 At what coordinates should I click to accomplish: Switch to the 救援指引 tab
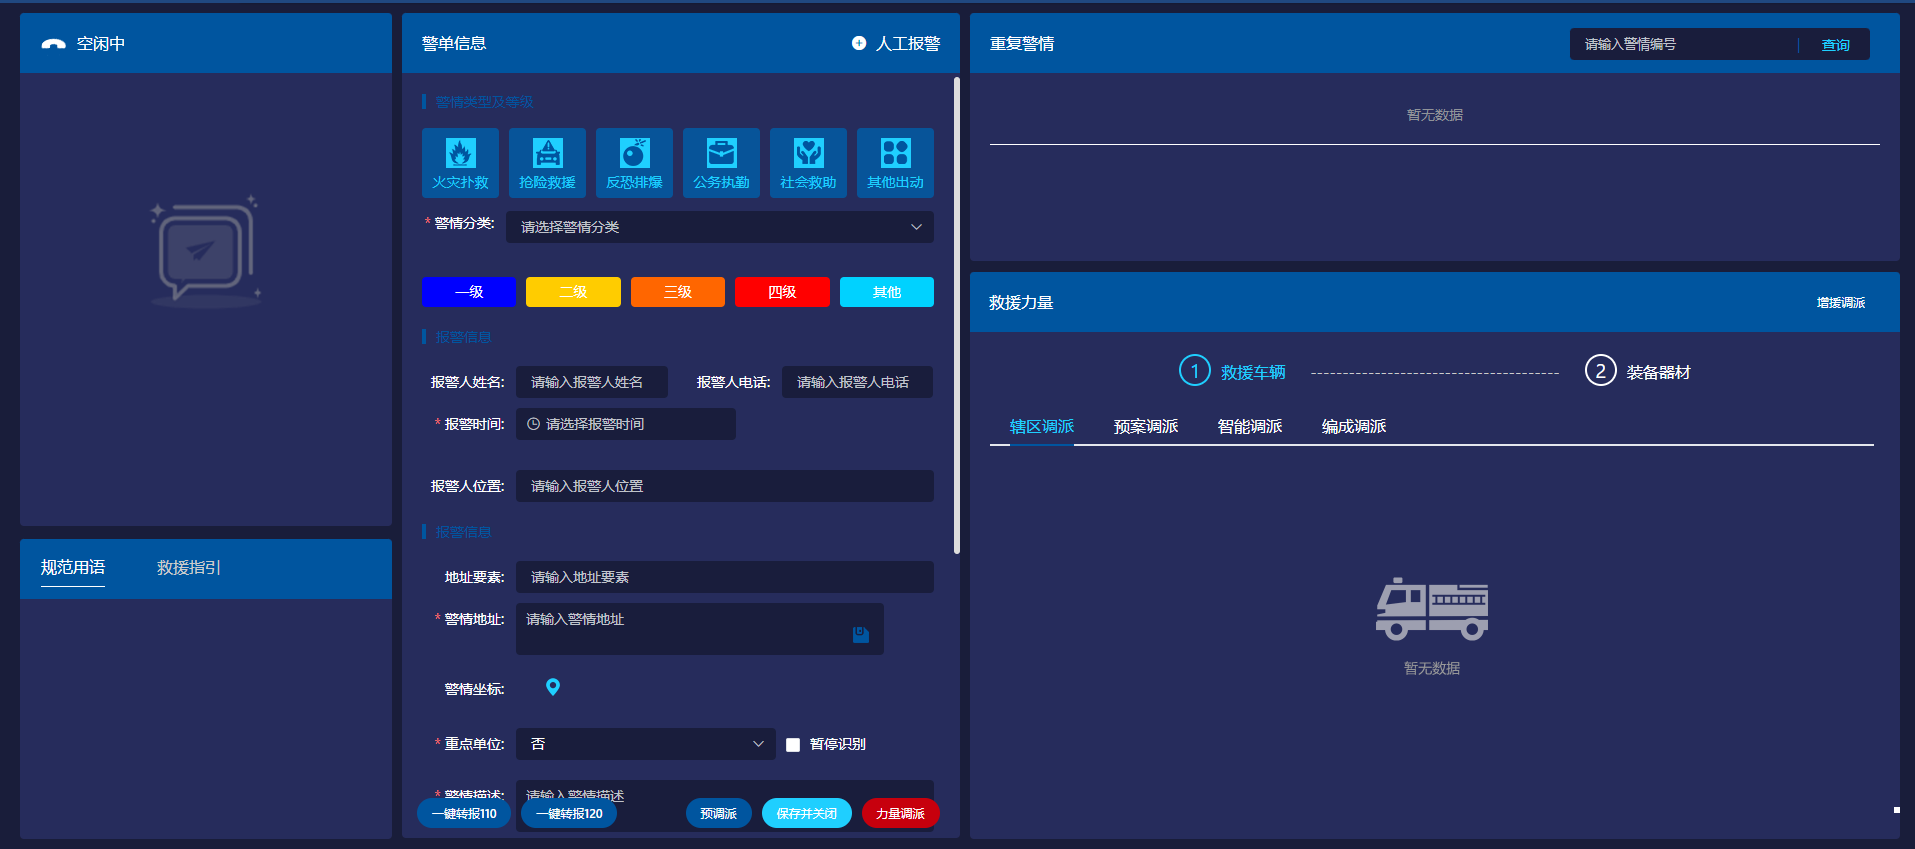tap(188, 568)
